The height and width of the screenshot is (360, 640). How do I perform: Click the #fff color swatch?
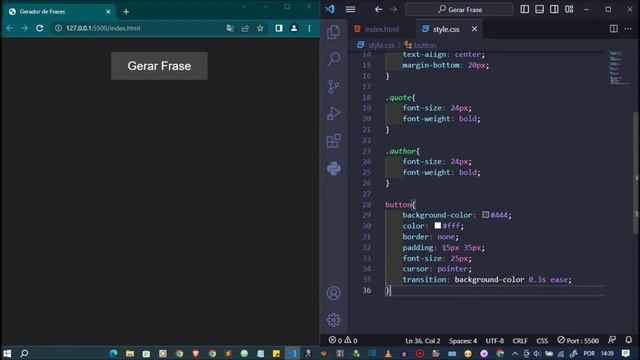(x=438, y=225)
